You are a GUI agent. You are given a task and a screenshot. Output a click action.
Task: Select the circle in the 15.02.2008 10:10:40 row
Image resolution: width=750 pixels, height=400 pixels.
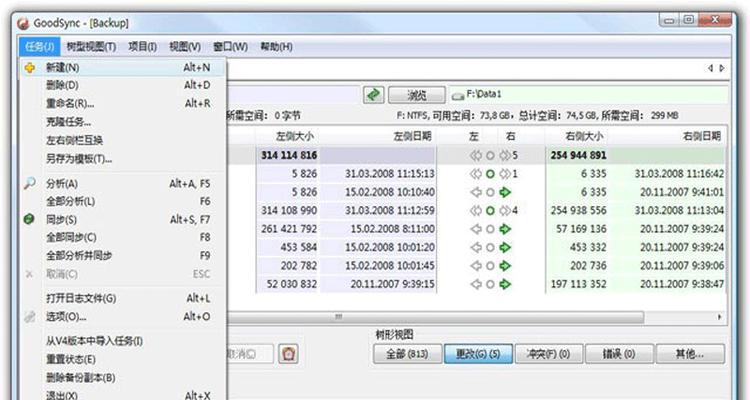pyautogui.click(x=490, y=192)
